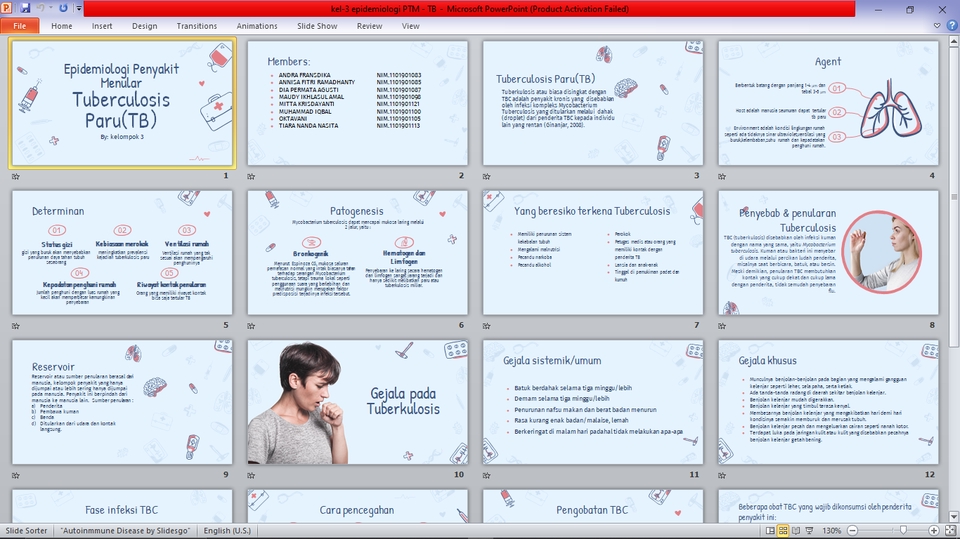960x539 pixels.
Task: Open the Design ribbon tab
Action: [144, 26]
